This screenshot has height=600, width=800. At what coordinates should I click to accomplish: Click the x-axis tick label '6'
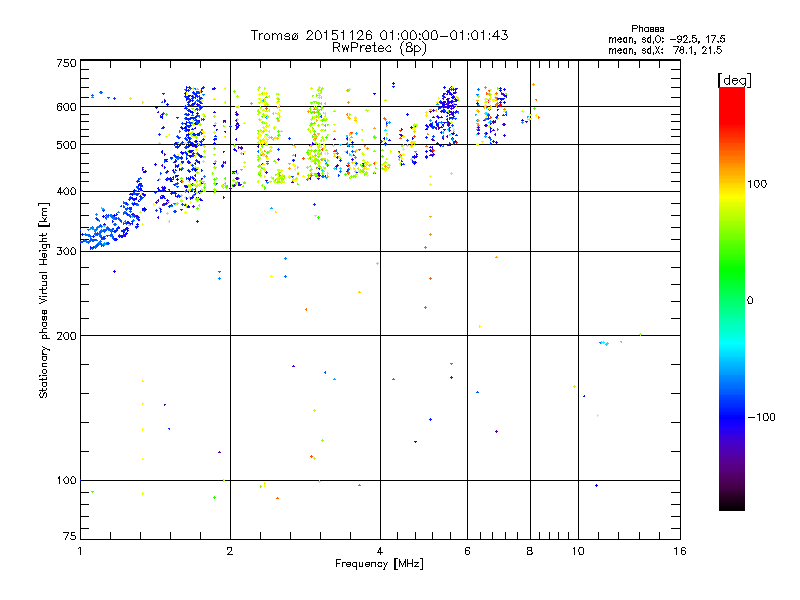(x=467, y=551)
